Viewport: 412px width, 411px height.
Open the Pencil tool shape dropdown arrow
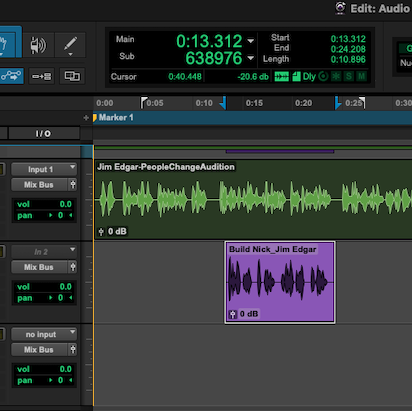tap(70, 54)
